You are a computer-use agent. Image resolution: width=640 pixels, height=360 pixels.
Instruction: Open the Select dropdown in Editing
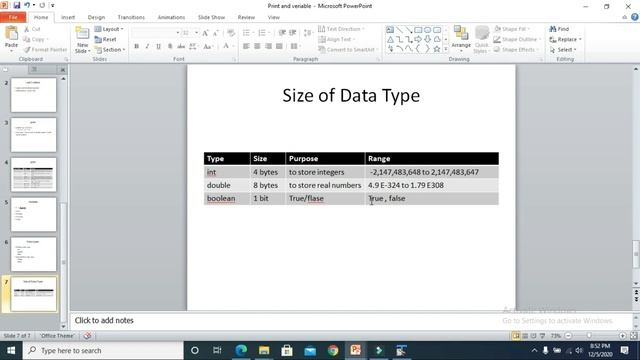(563, 49)
